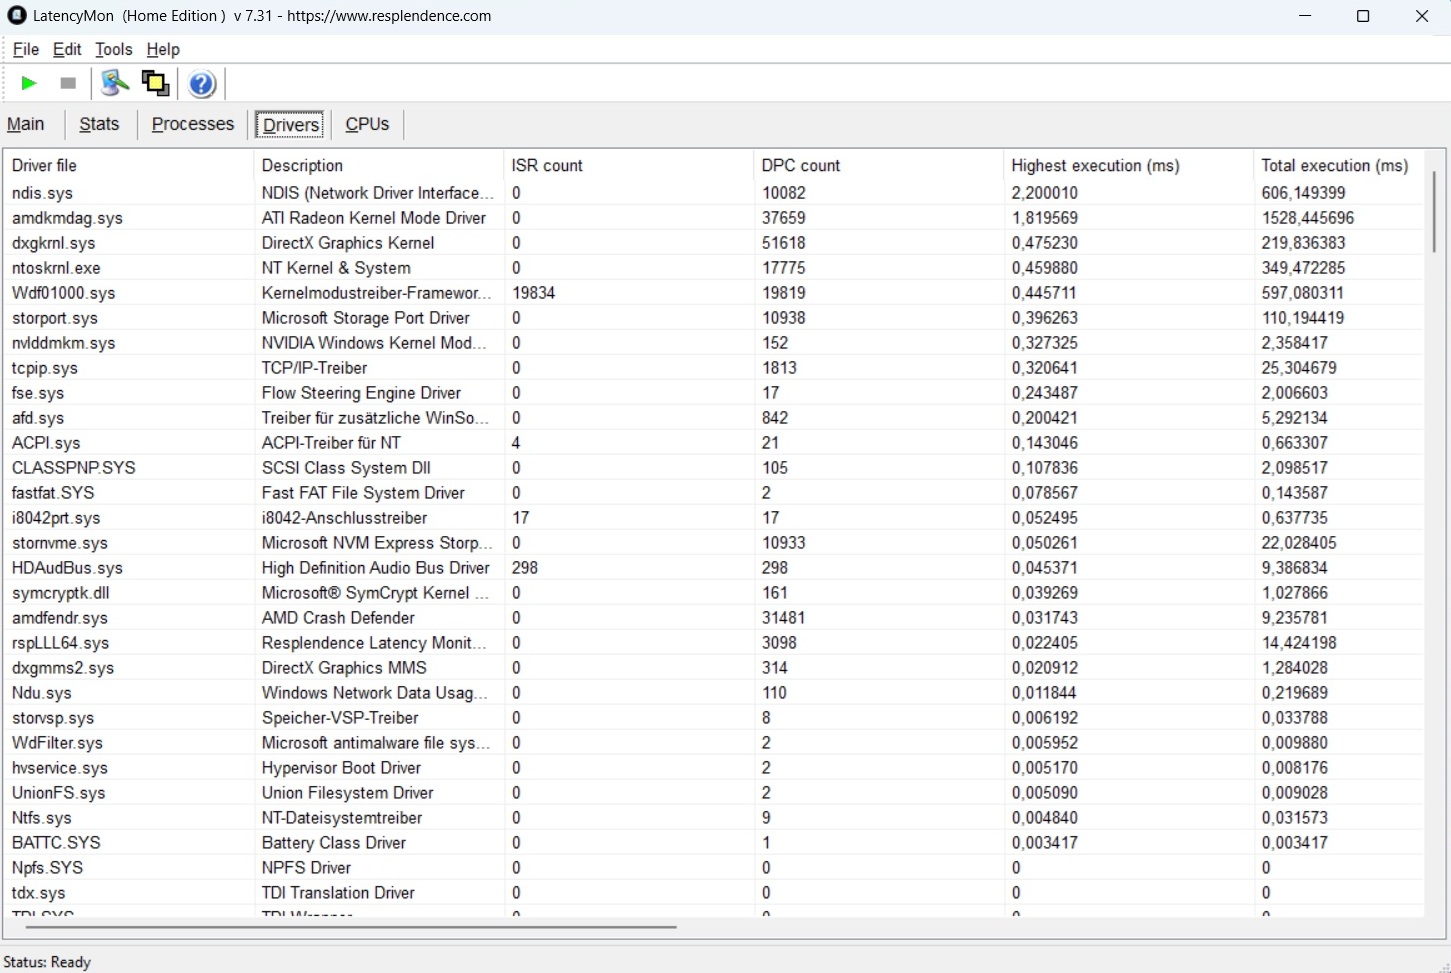Click the vertical scrollbar thumb of driver list
Viewport: 1451px width, 973px height.
coord(1434,211)
